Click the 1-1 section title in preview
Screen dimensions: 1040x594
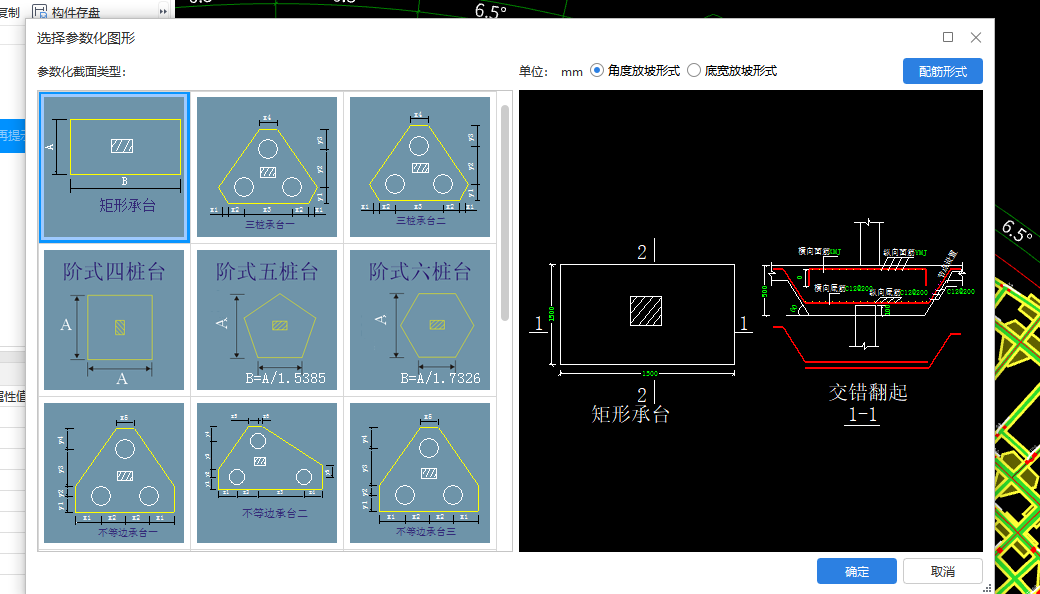pos(862,415)
